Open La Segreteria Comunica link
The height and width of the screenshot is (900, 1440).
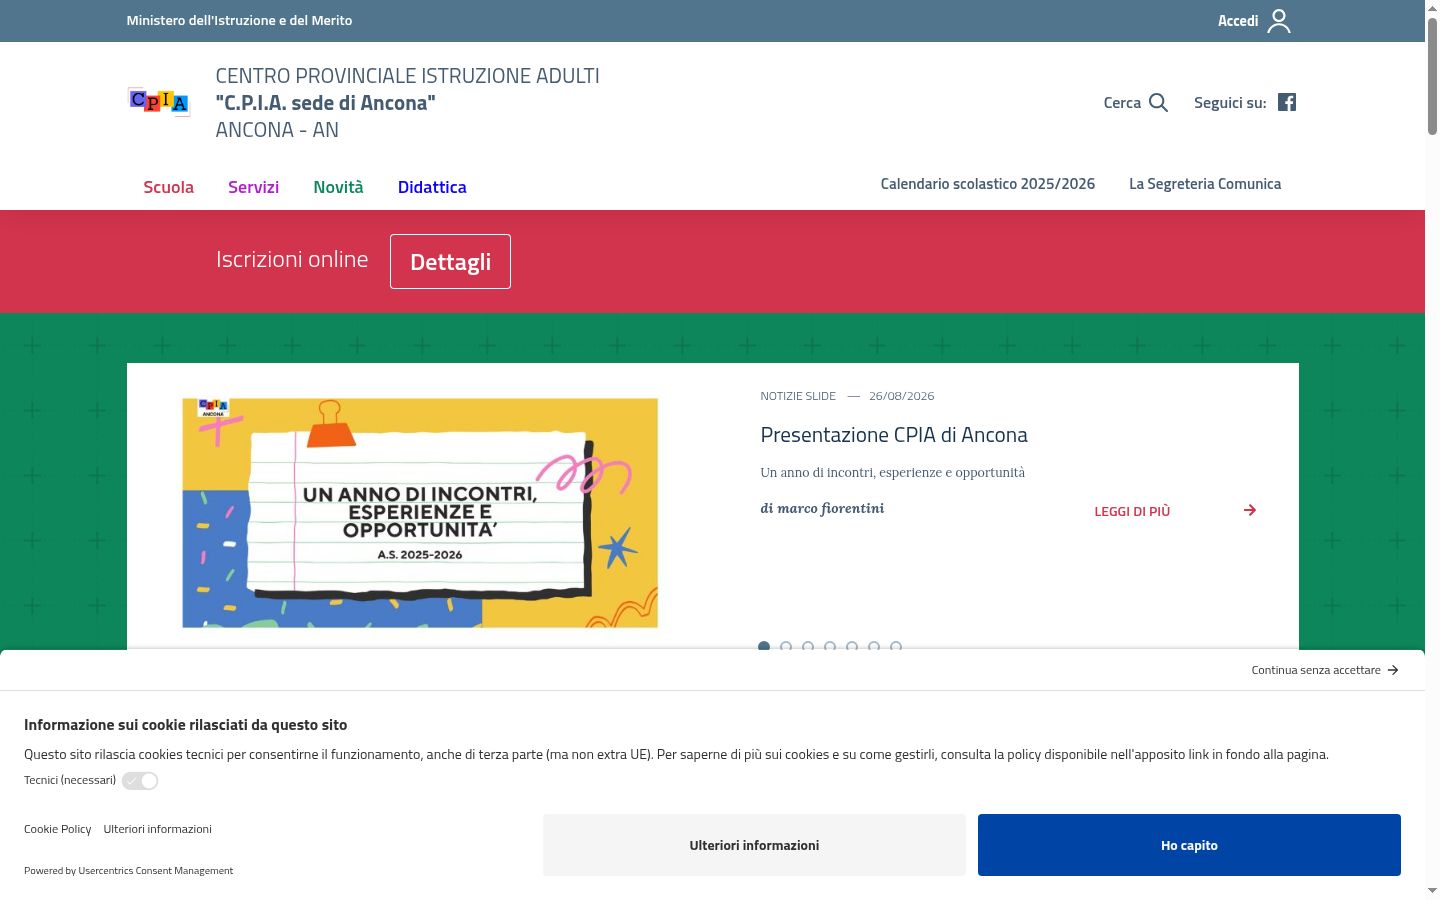coord(1205,184)
